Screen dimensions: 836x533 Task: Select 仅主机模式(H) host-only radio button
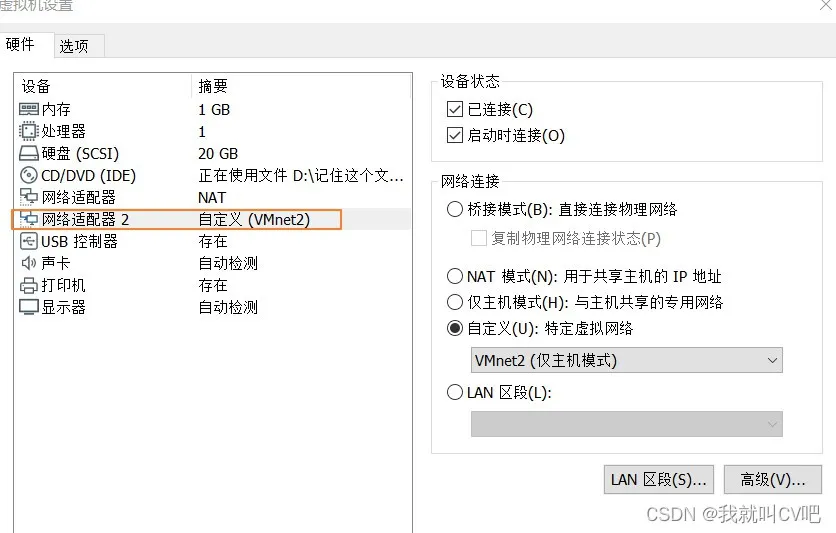click(455, 301)
